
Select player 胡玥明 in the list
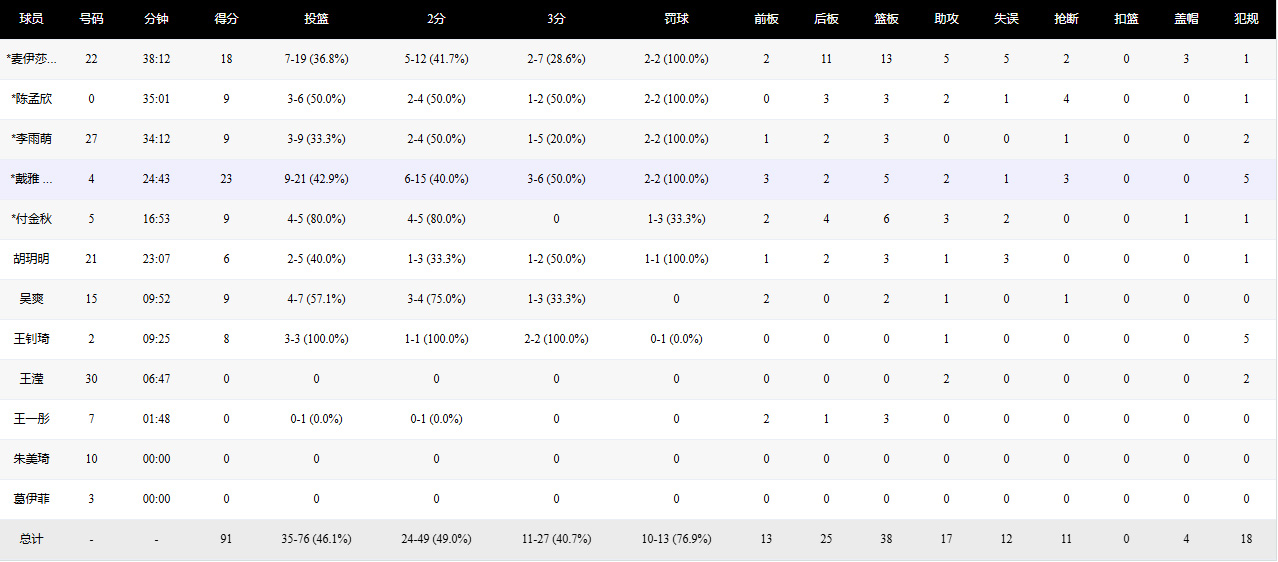pyautogui.click(x=31, y=259)
